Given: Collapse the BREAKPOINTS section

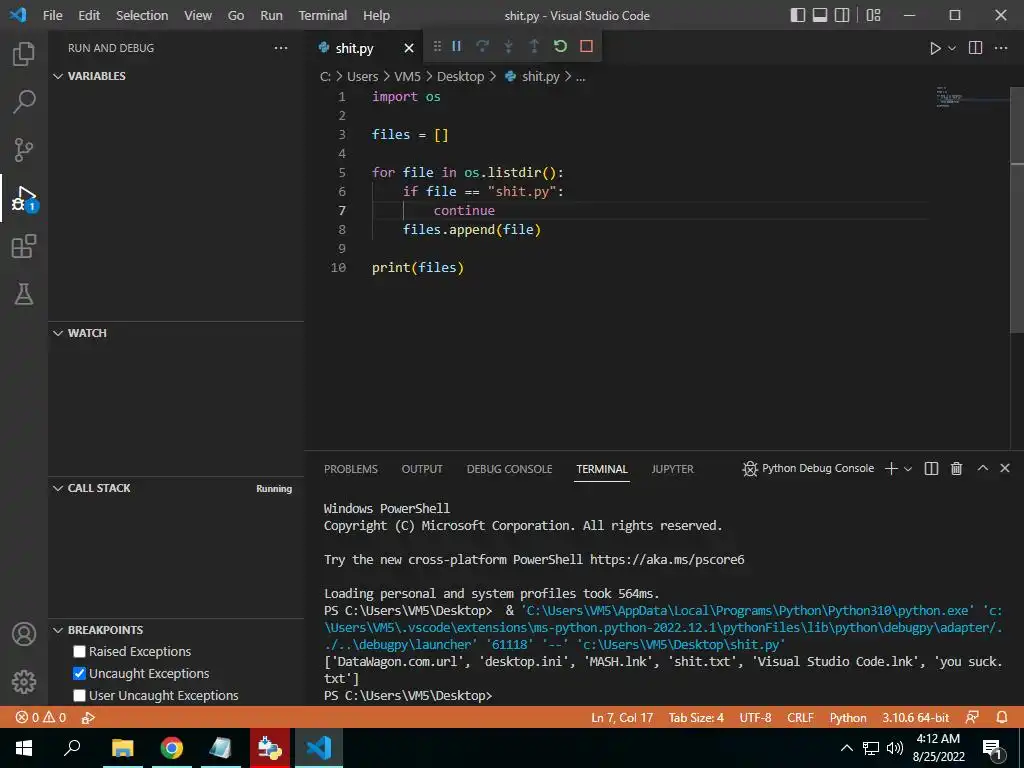Looking at the screenshot, I should [58, 630].
